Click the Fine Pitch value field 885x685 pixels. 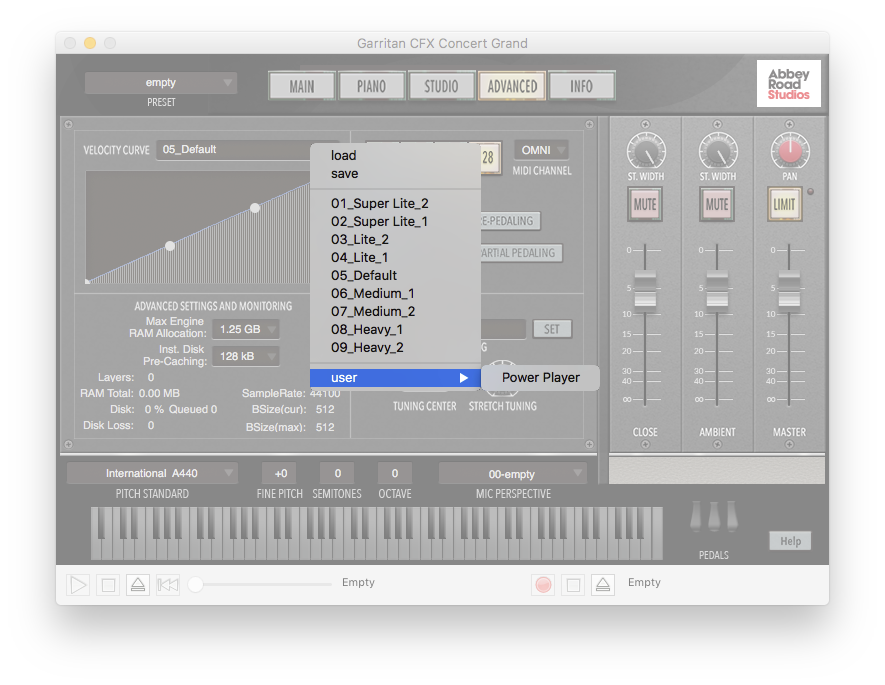pyautogui.click(x=281, y=473)
